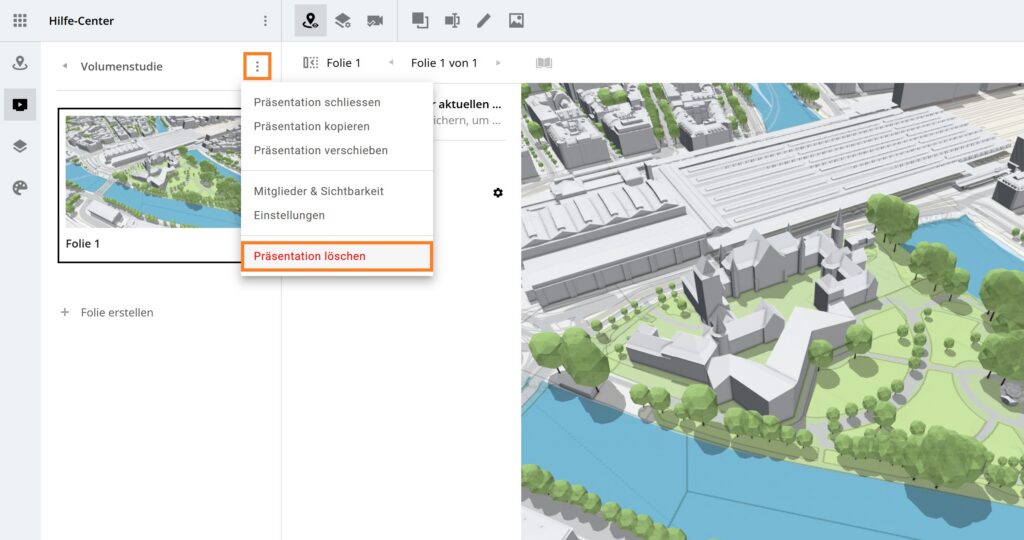Screen dimensions: 1024x540
Task: Open Hilfe-Center three-dot options menu
Action: pyautogui.click(x=265, y=21)
